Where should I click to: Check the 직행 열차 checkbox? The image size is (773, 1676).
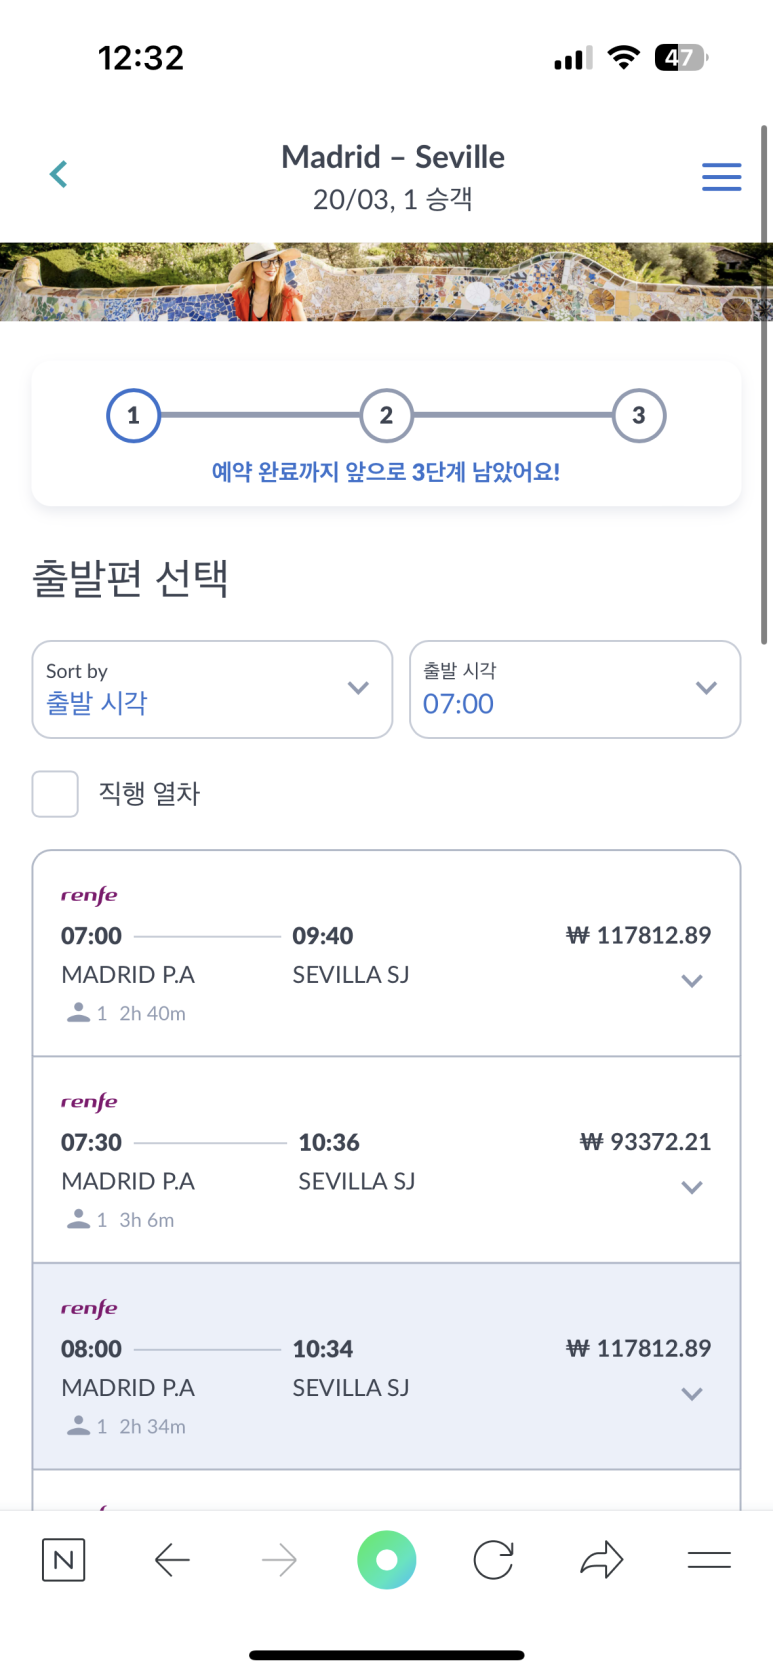pos(55,794)
